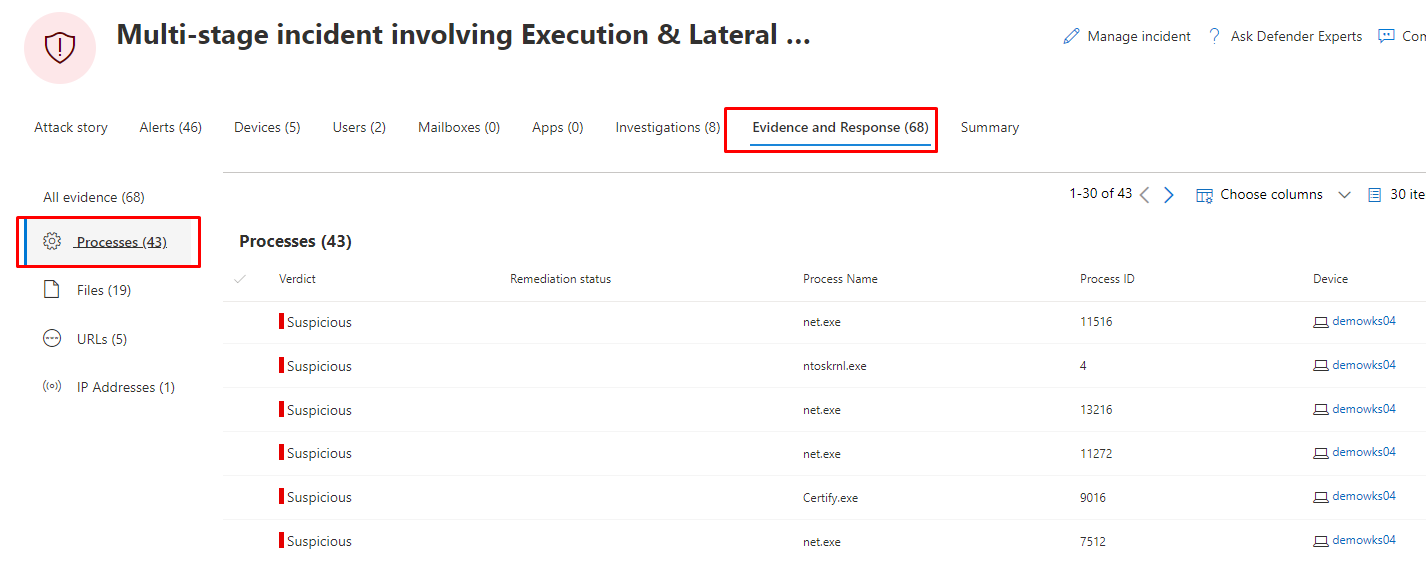Open the URLs evidence category
Viewport: 1426px width, 561px height.
(101, 339)
